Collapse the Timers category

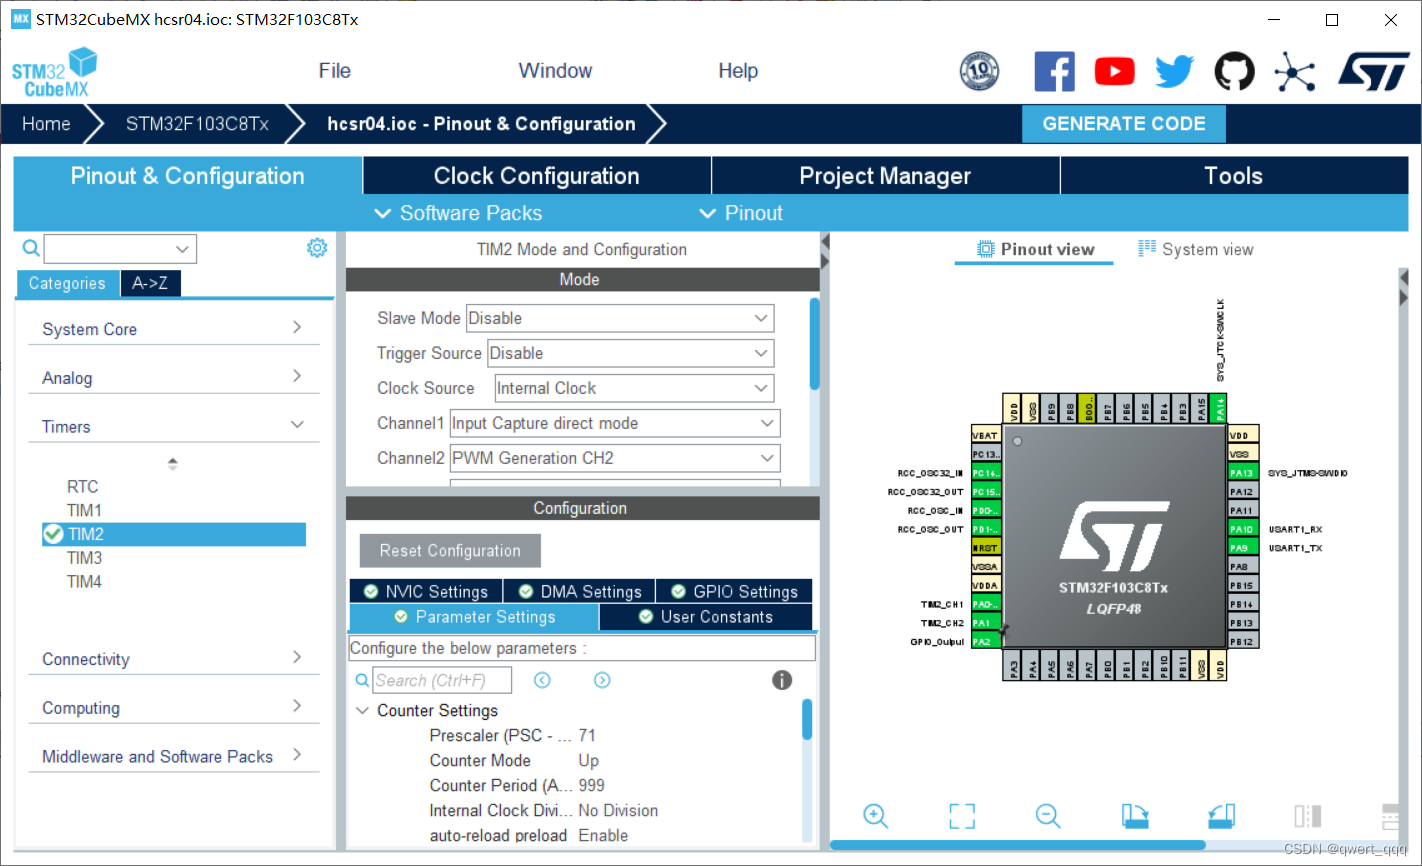[x=174, y=426]
